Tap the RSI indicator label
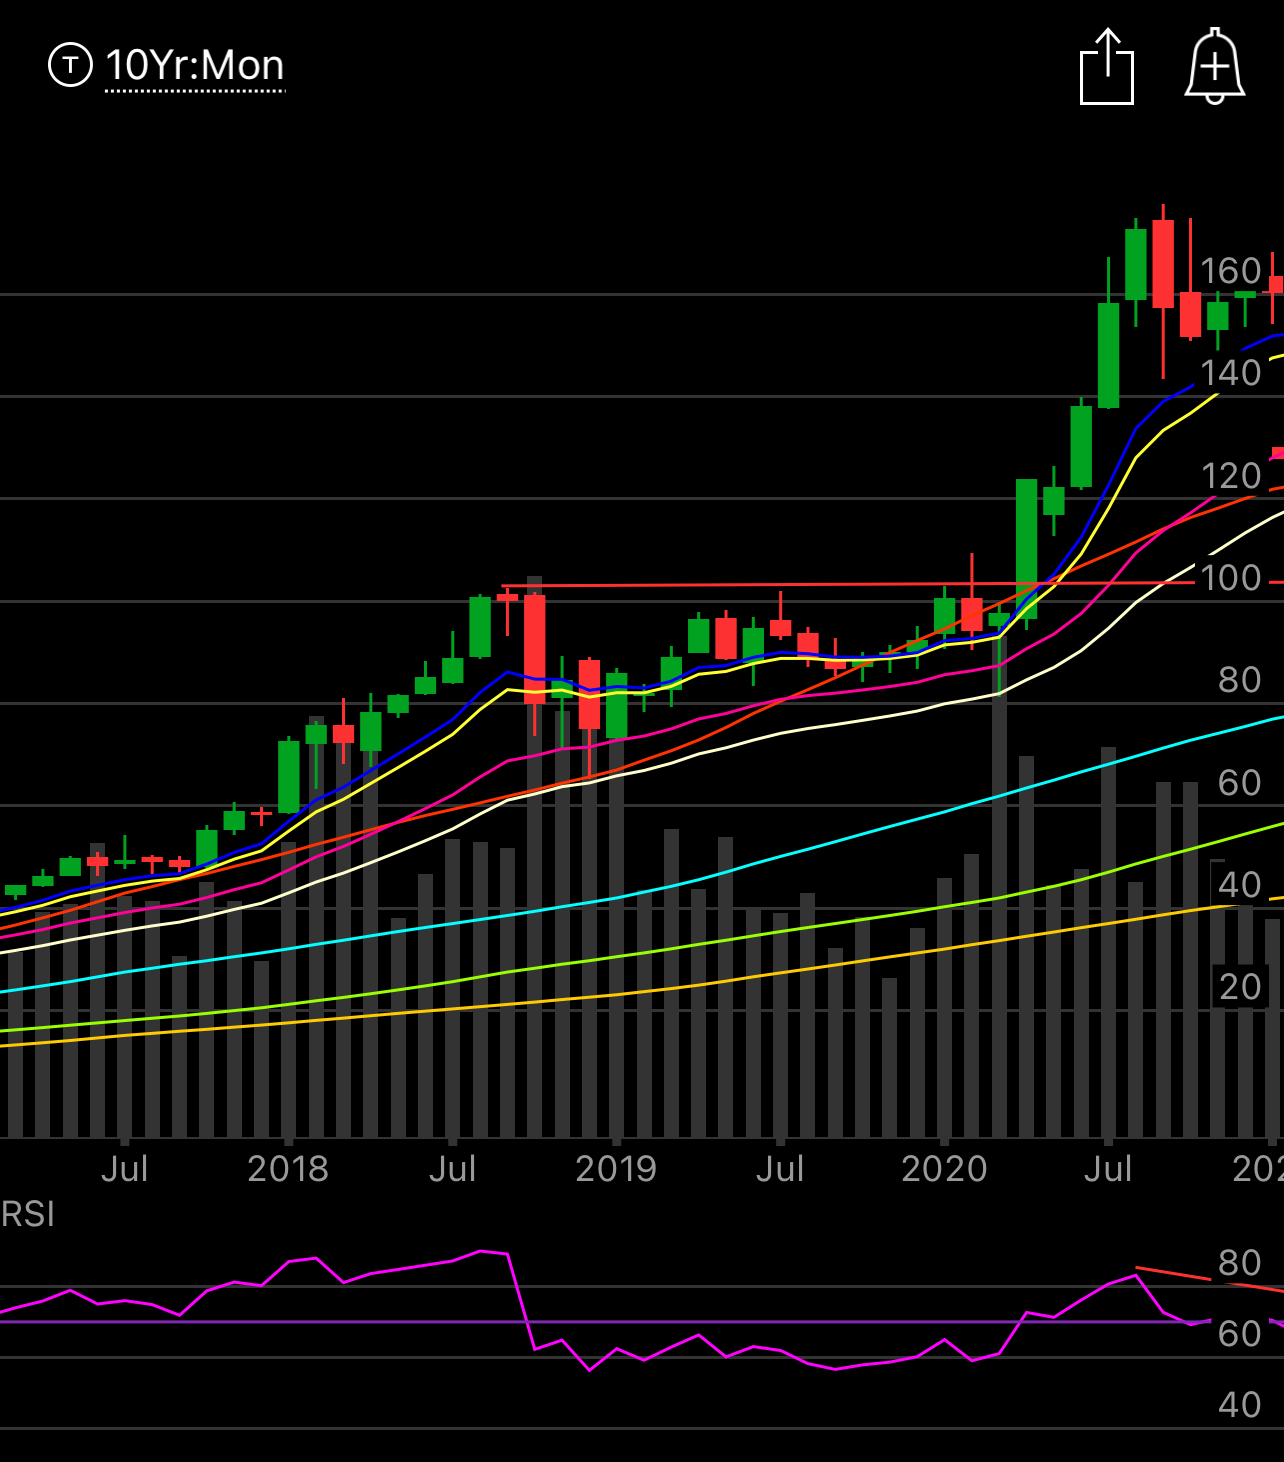 28,1214
